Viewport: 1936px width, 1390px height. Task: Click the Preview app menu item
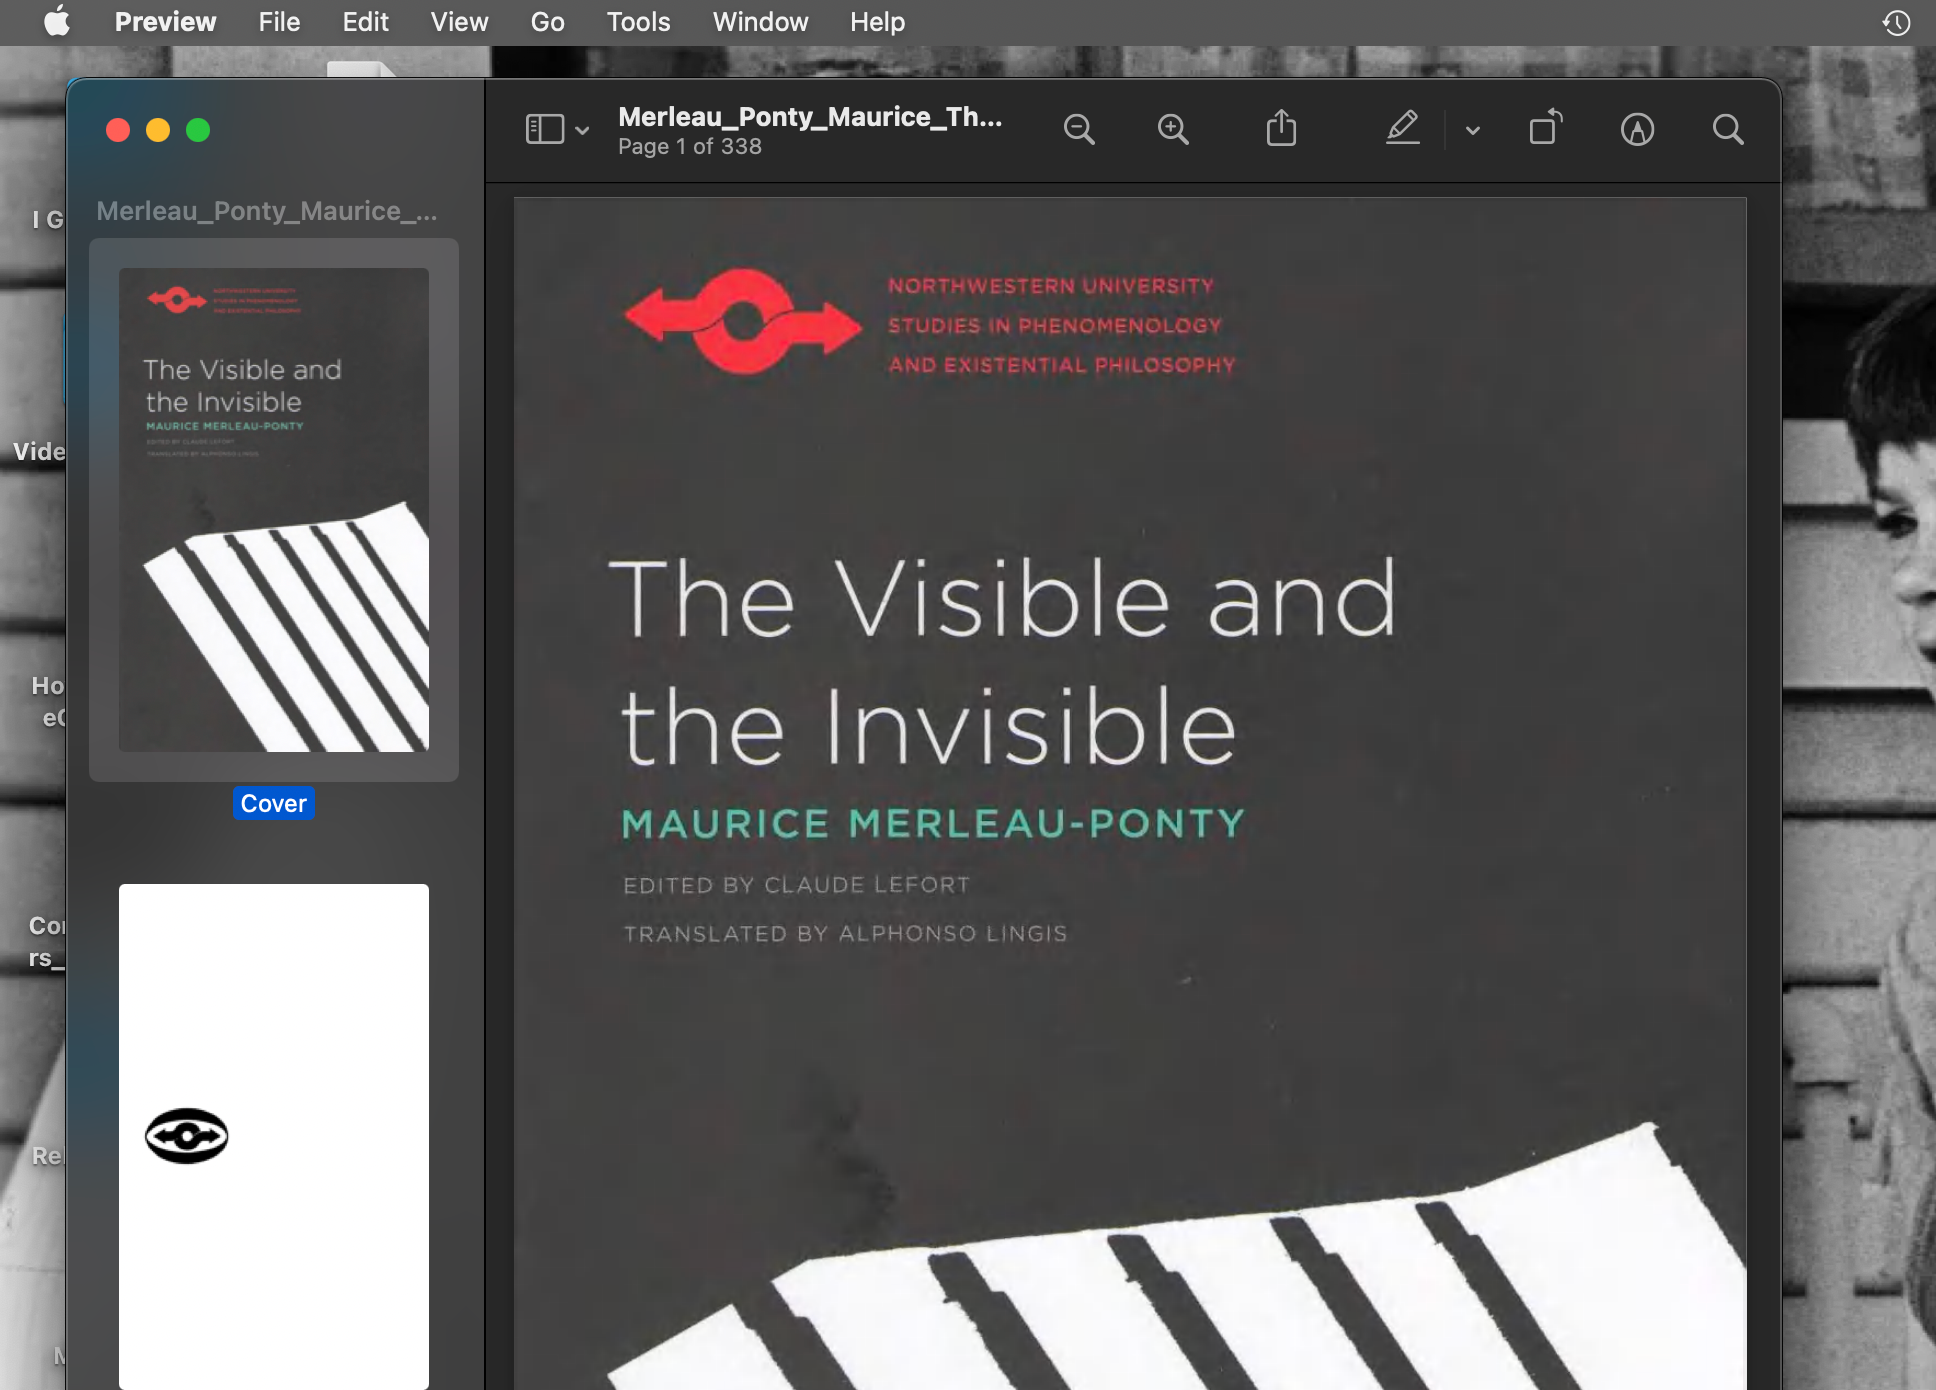pyautogui.click(x=167, y=21)
